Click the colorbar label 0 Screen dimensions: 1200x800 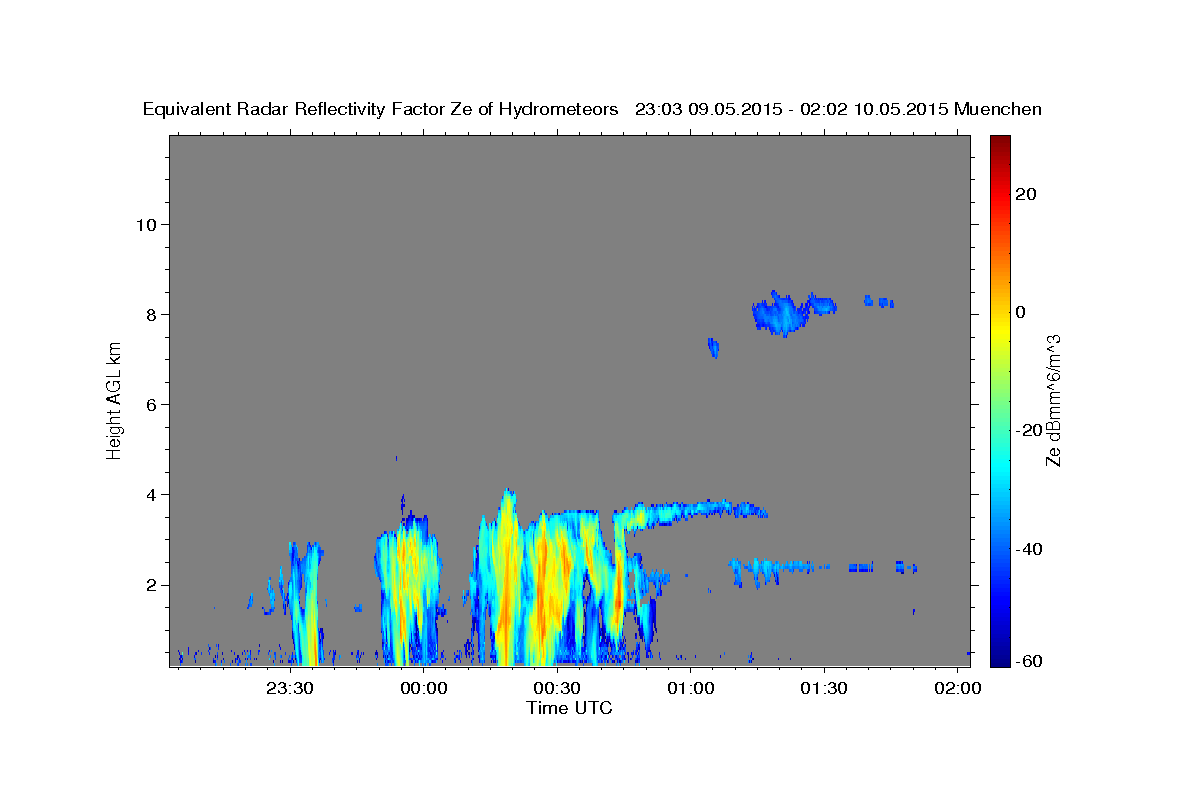(x=1020, y=312)
